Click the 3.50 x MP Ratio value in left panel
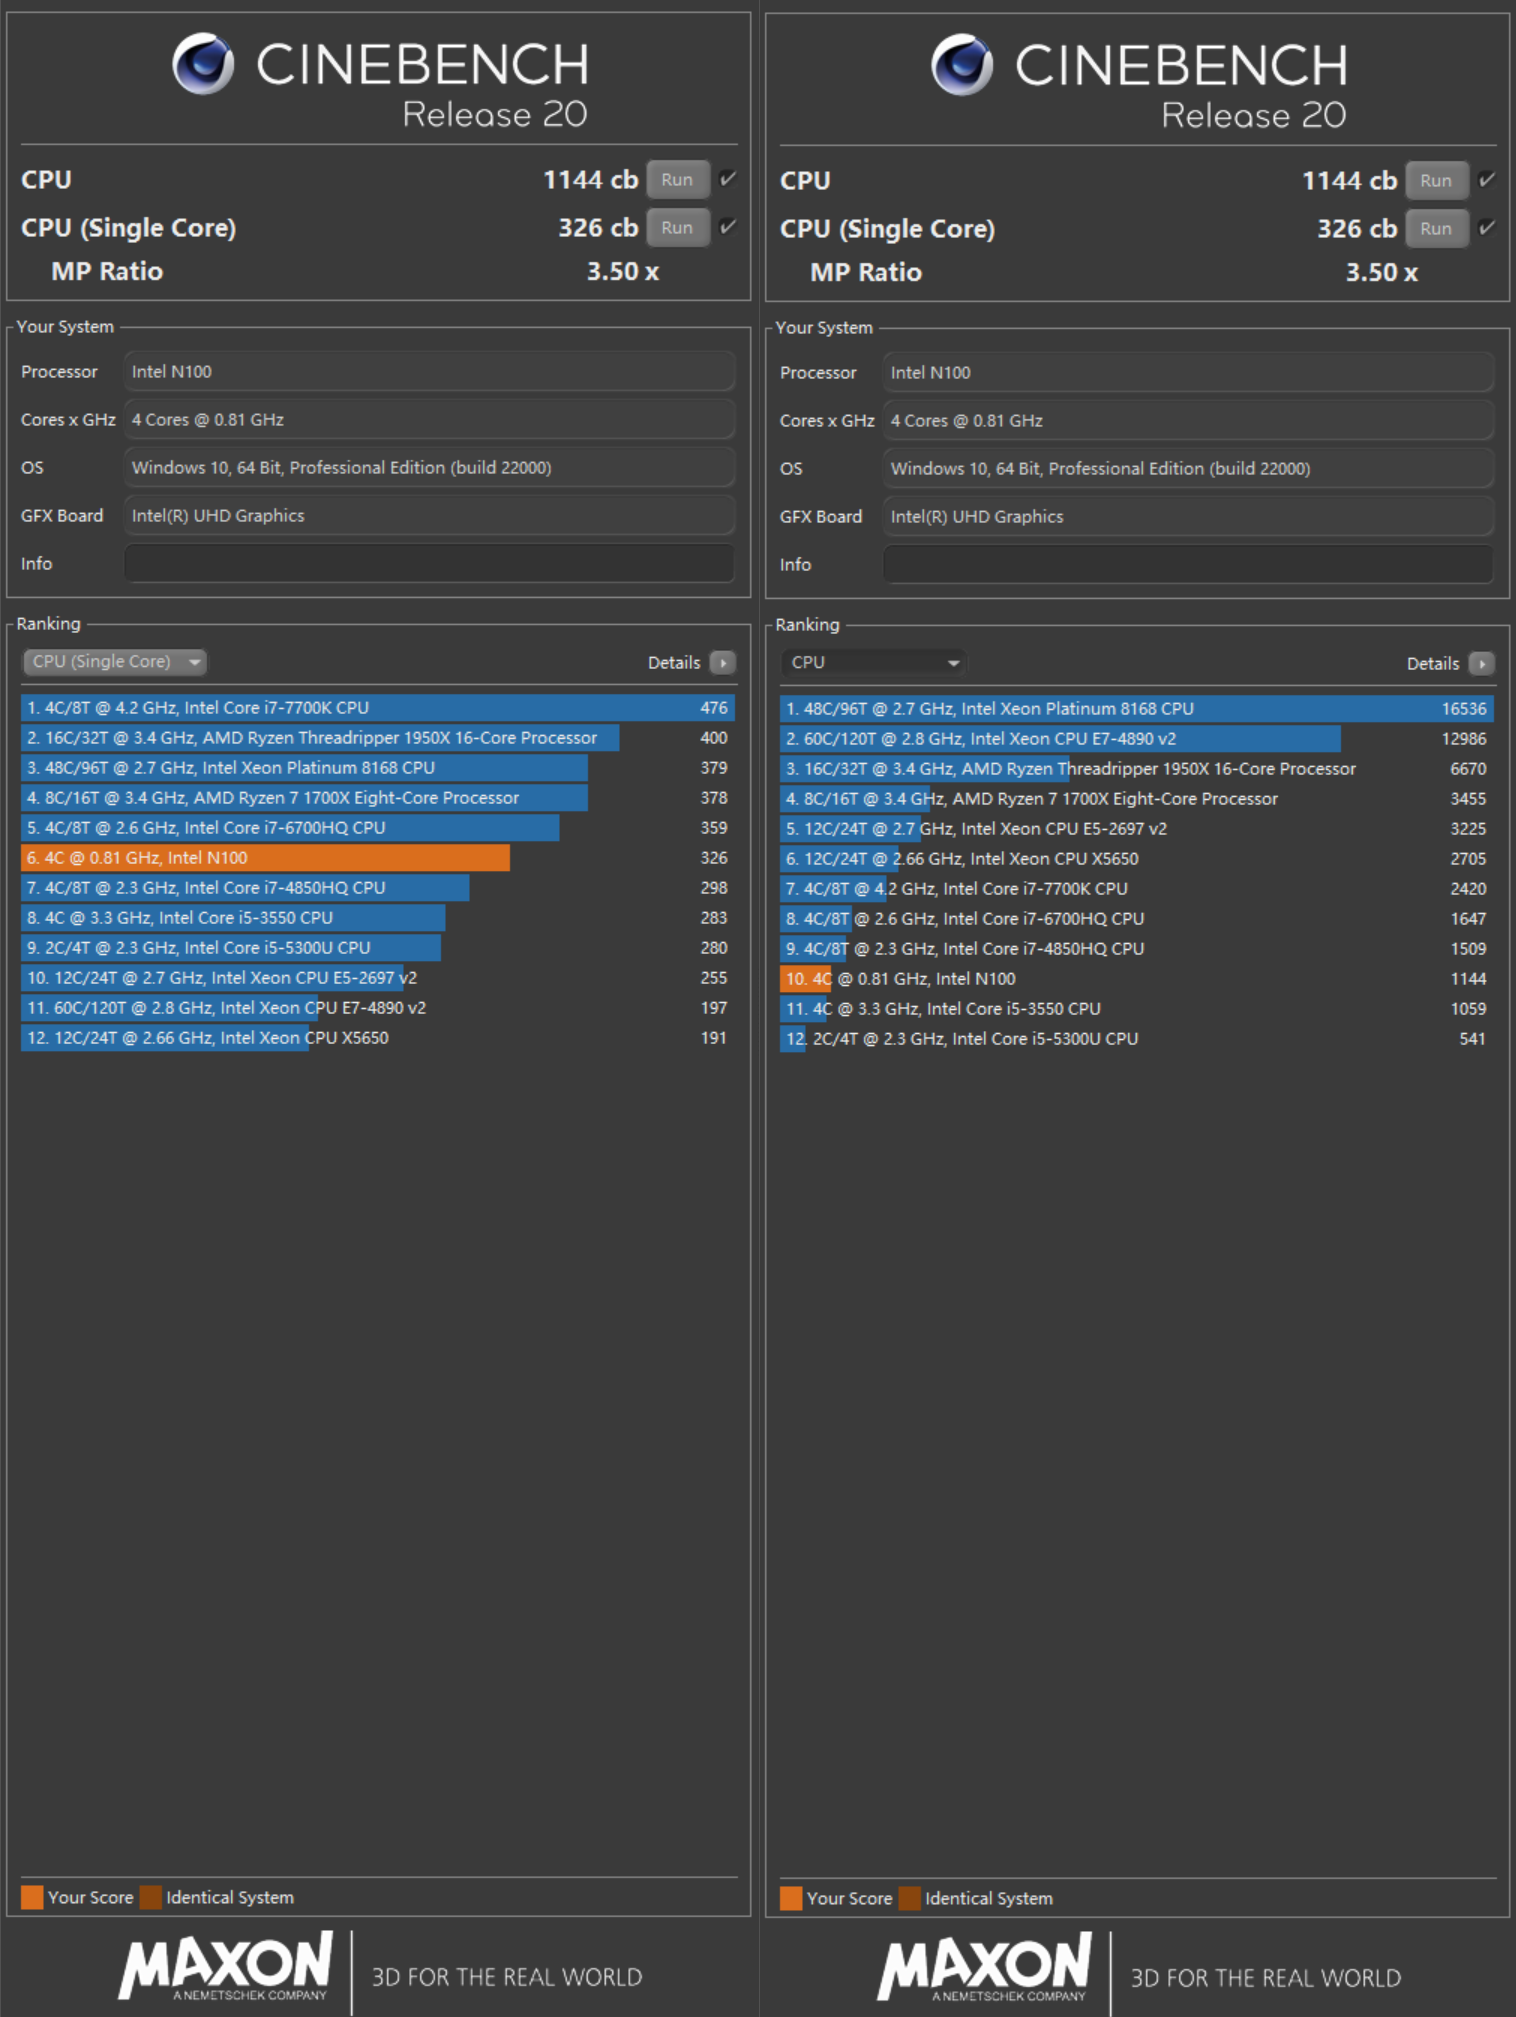1516x2017 pixels. [x=622, y=272]
